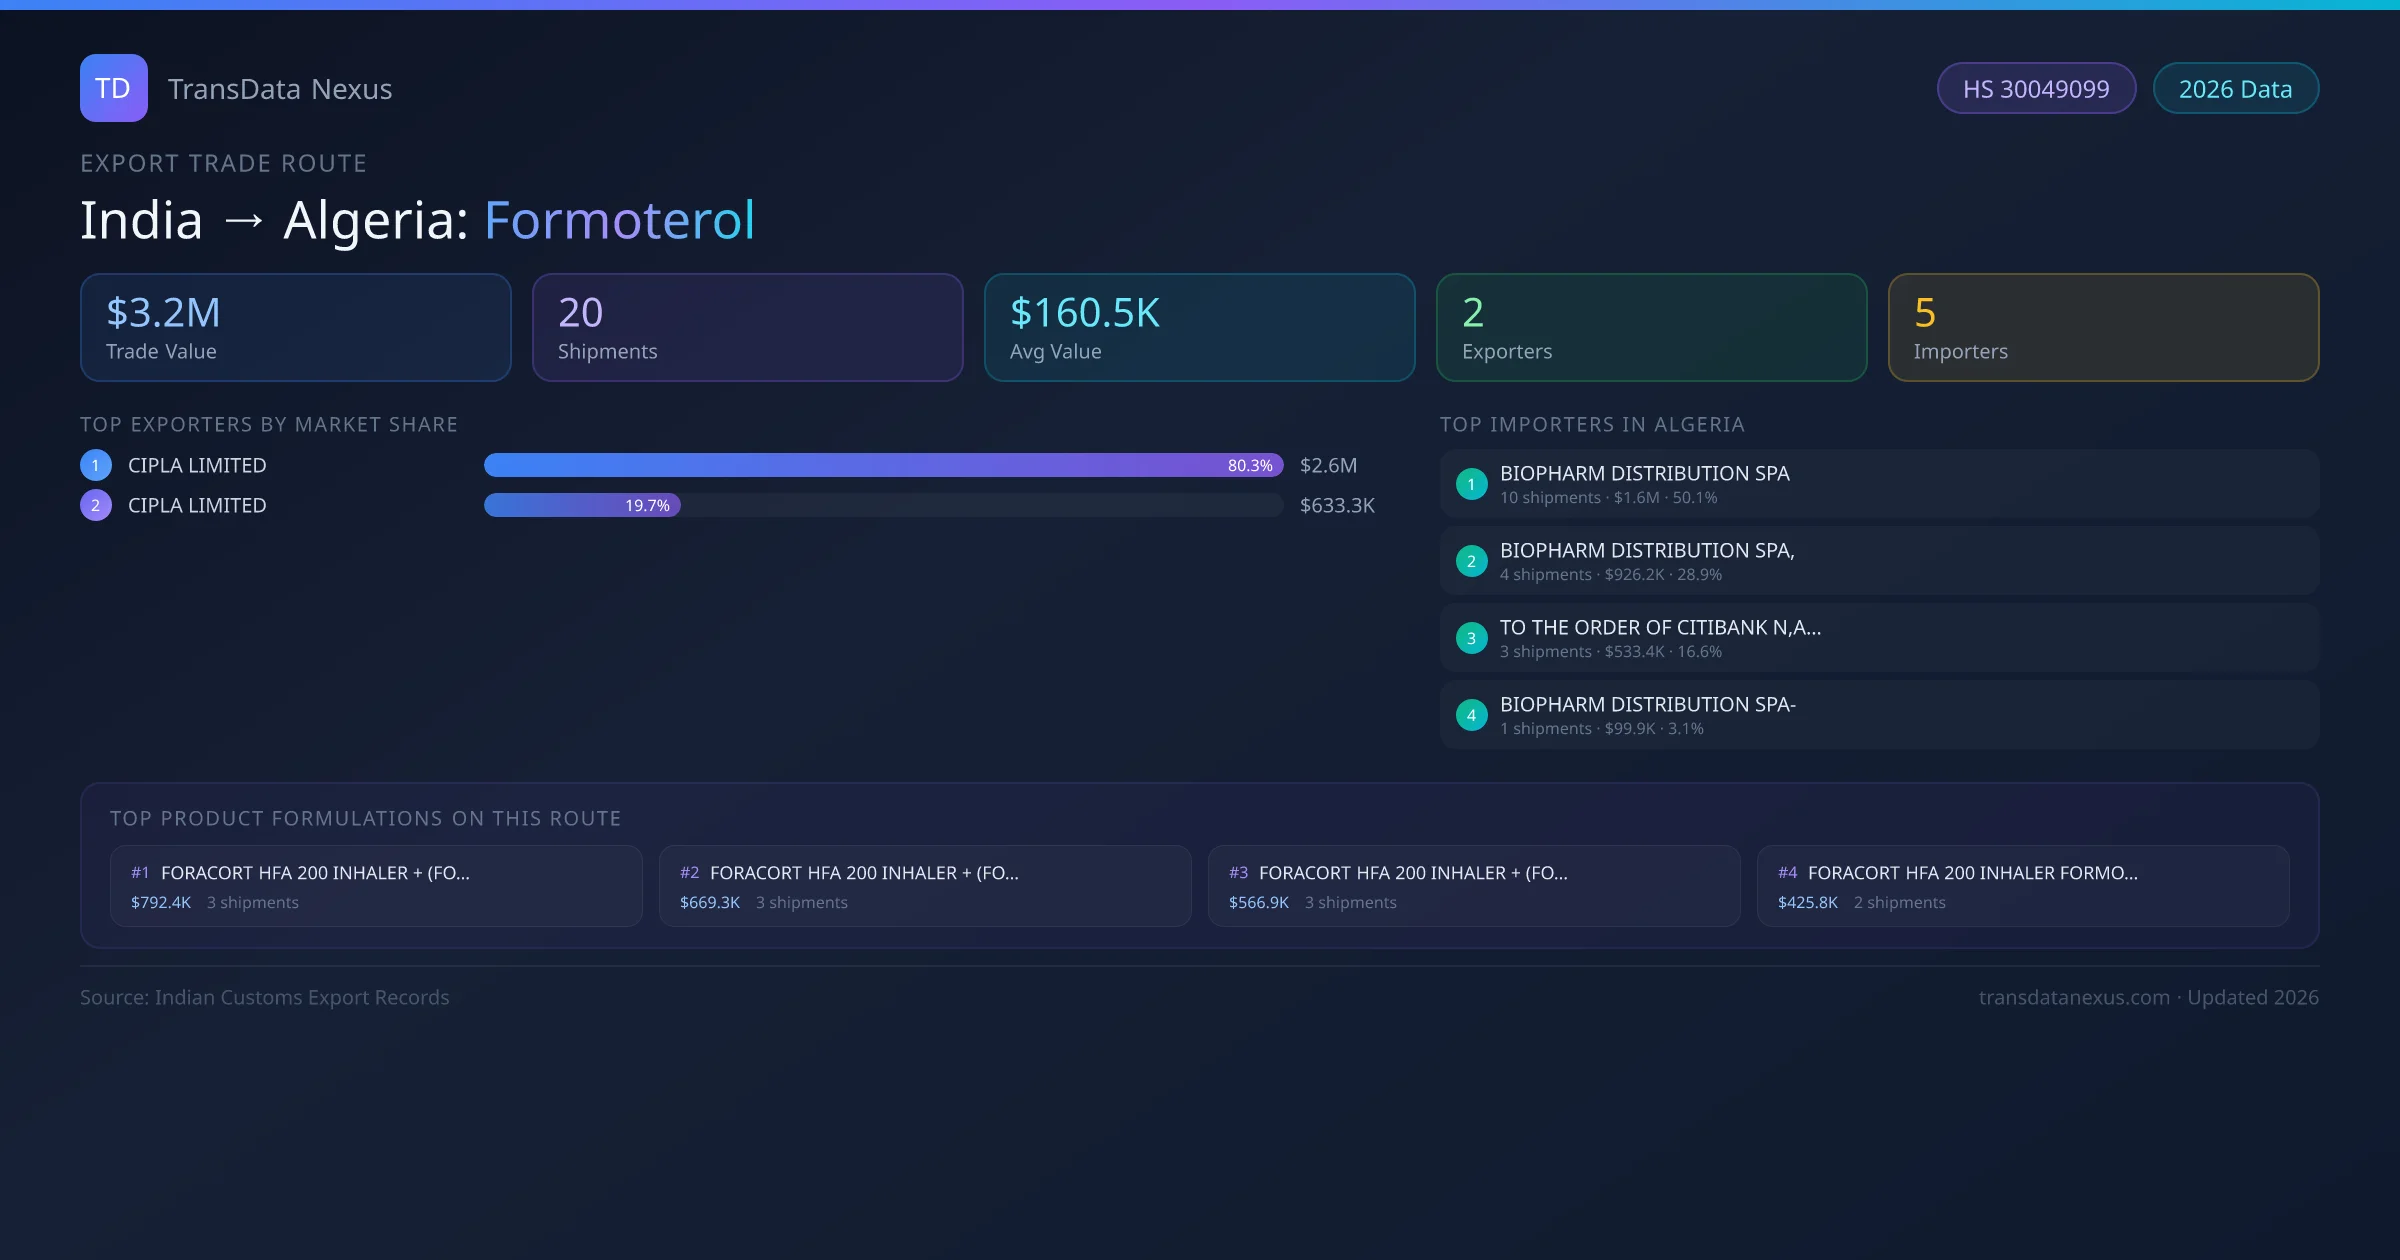Viewport: 2400px width, 1260px height.
Task: Open the HS 30049099 code filter
Action: coord(2036,88)
